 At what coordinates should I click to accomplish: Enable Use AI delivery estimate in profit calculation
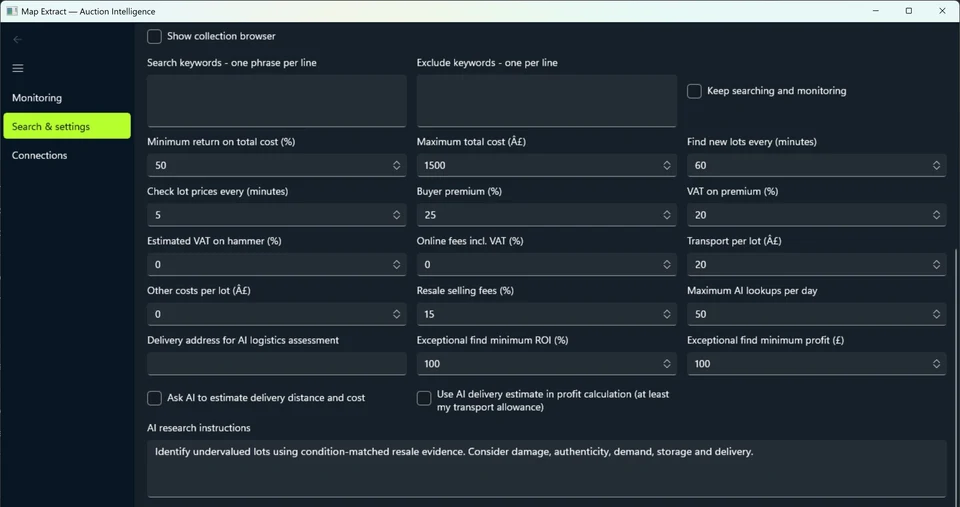[x=424, y=398]
